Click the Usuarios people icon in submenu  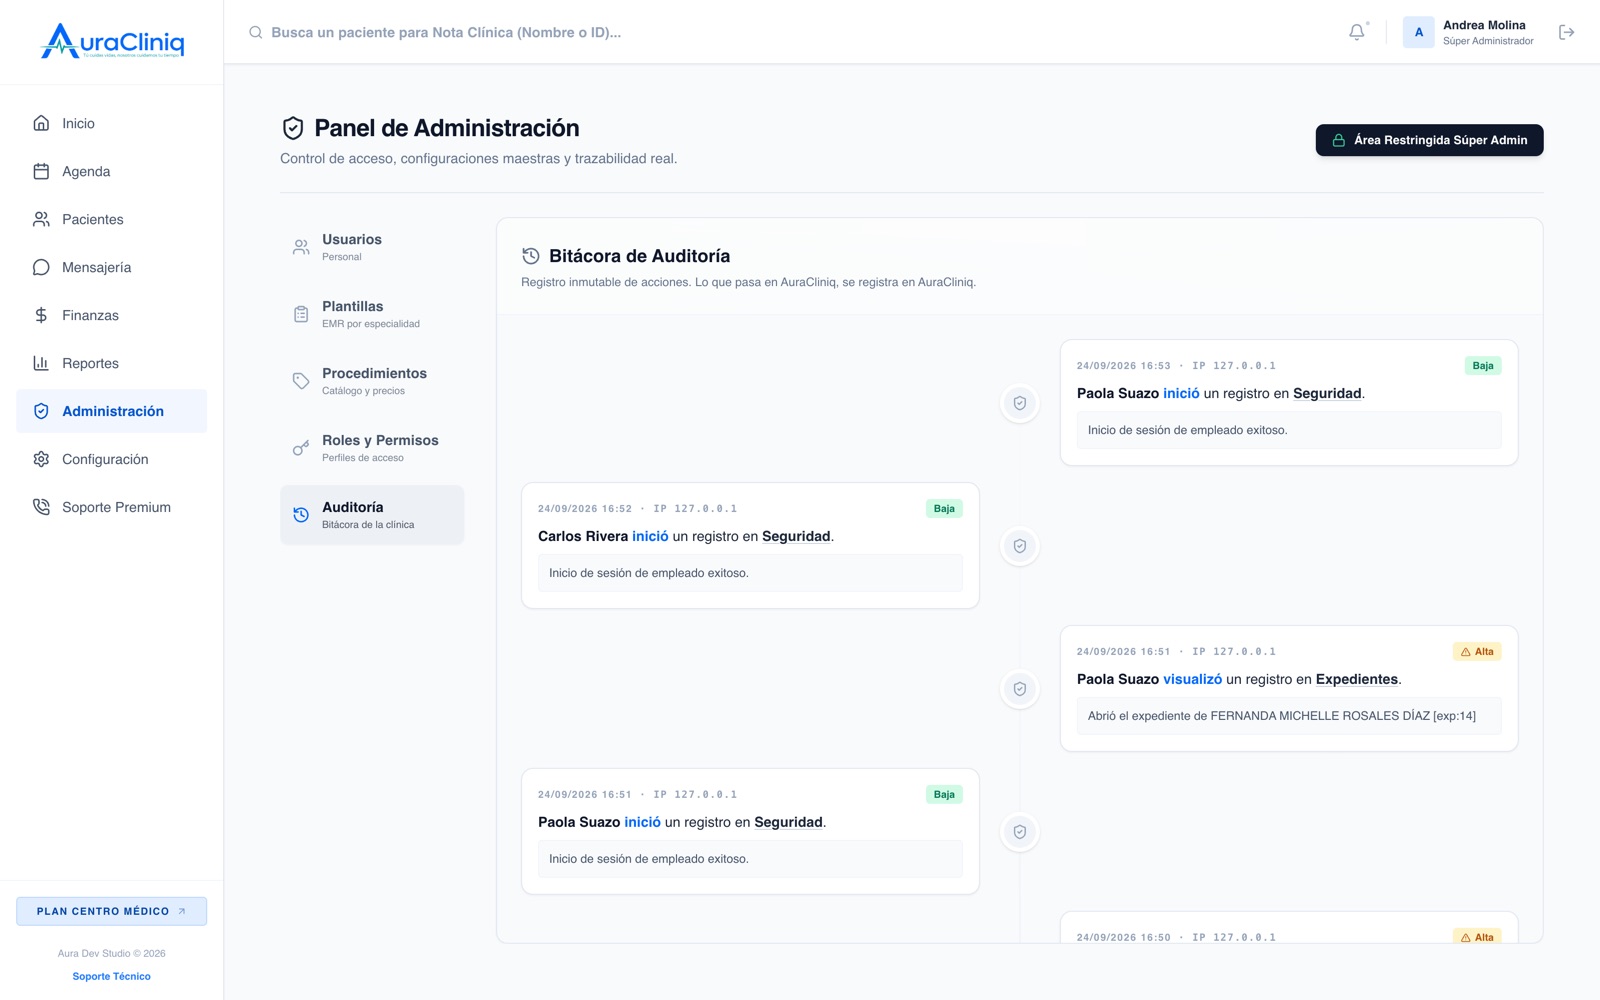pyautogui.click(x=301, y=247)
